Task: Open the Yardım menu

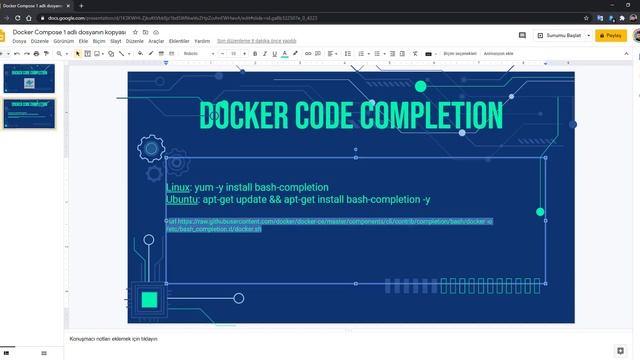Action: (202, 41)
